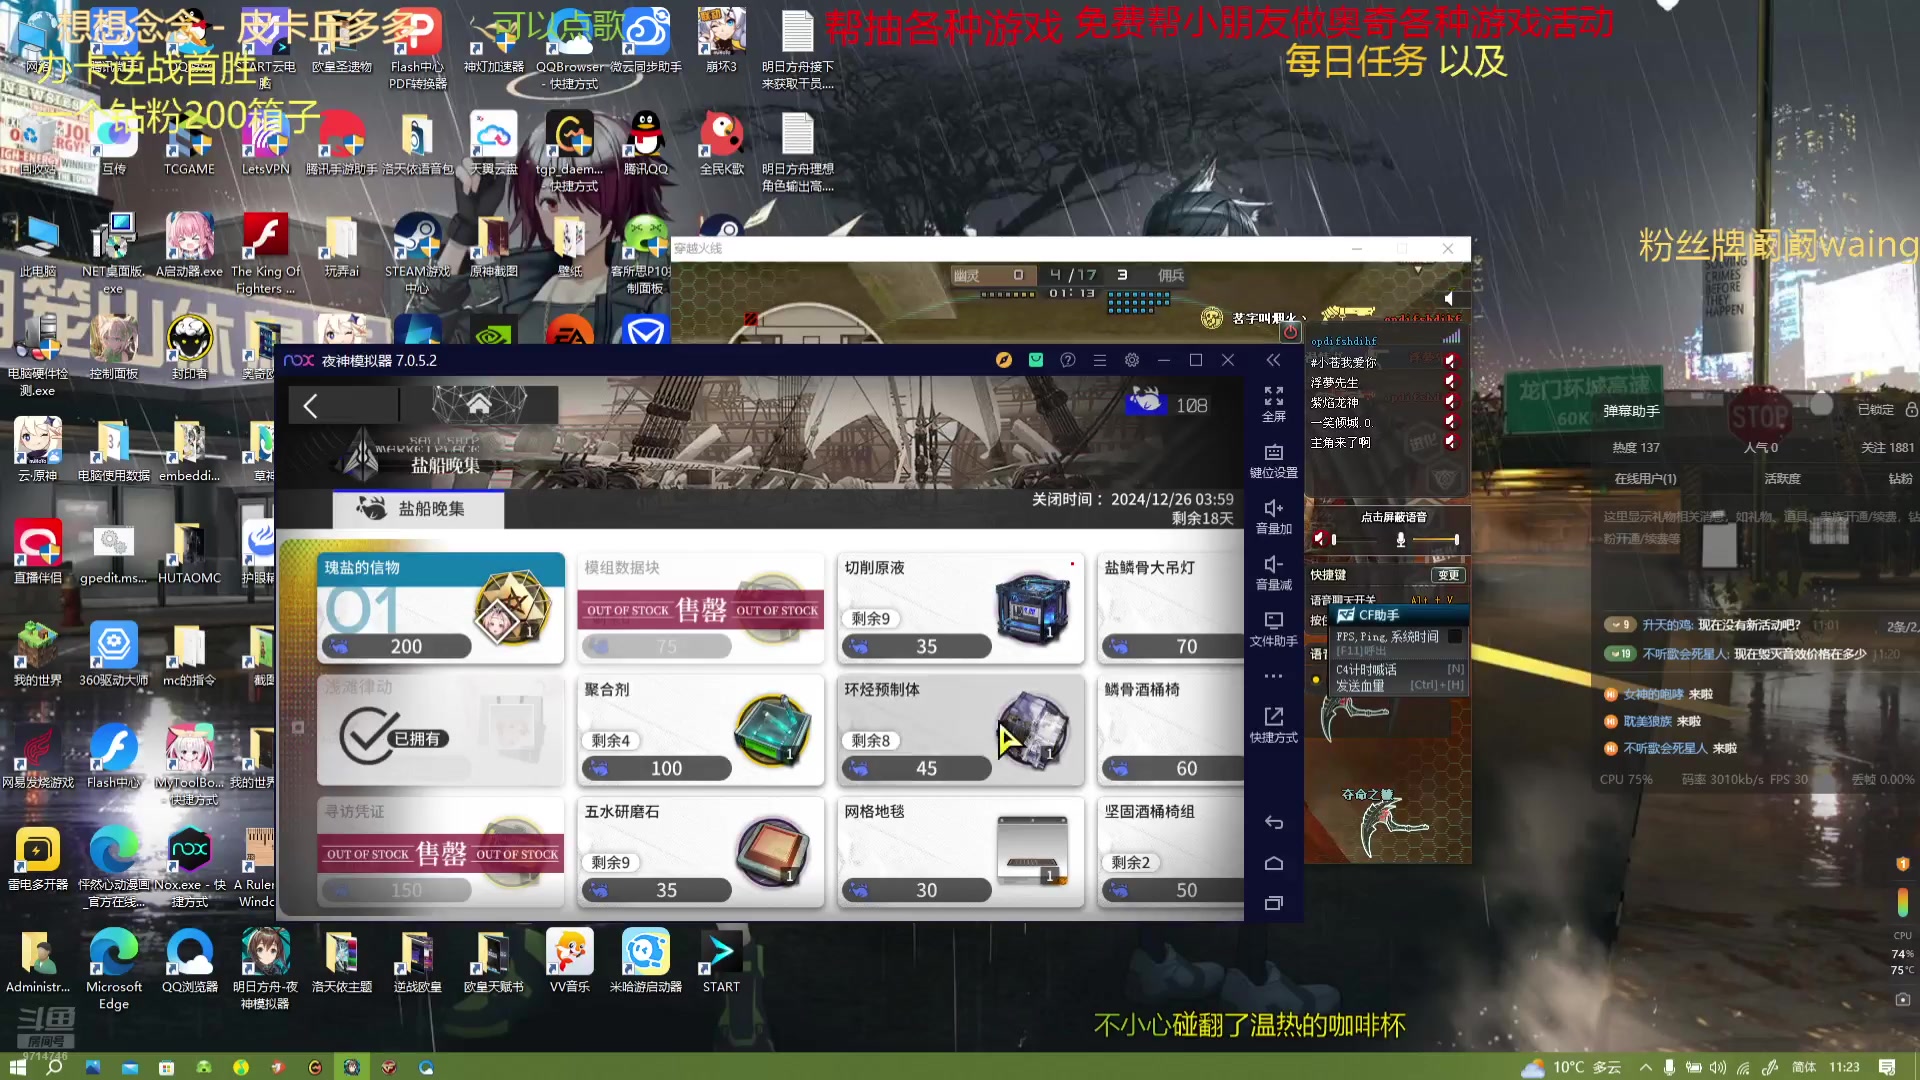The height and width of the screenshot is (1080, 1920).
Task: Toggle FPS, Ping, 系统时间 checkbox in CF助手
Action: 1455,636
